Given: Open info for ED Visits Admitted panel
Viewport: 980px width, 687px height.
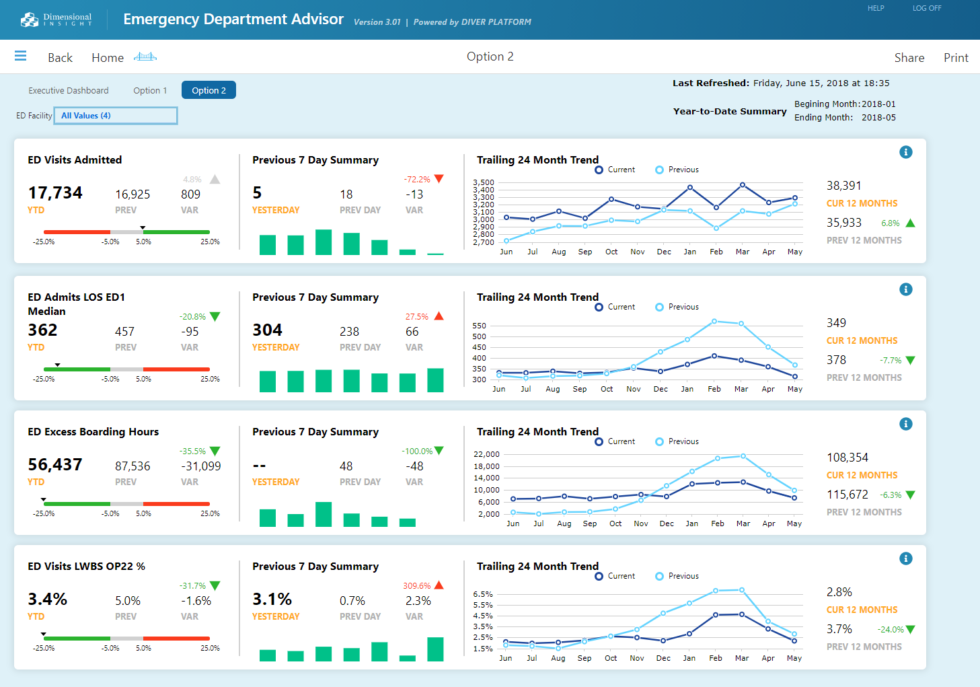Looking at the screenshot, I should [906, 152].
